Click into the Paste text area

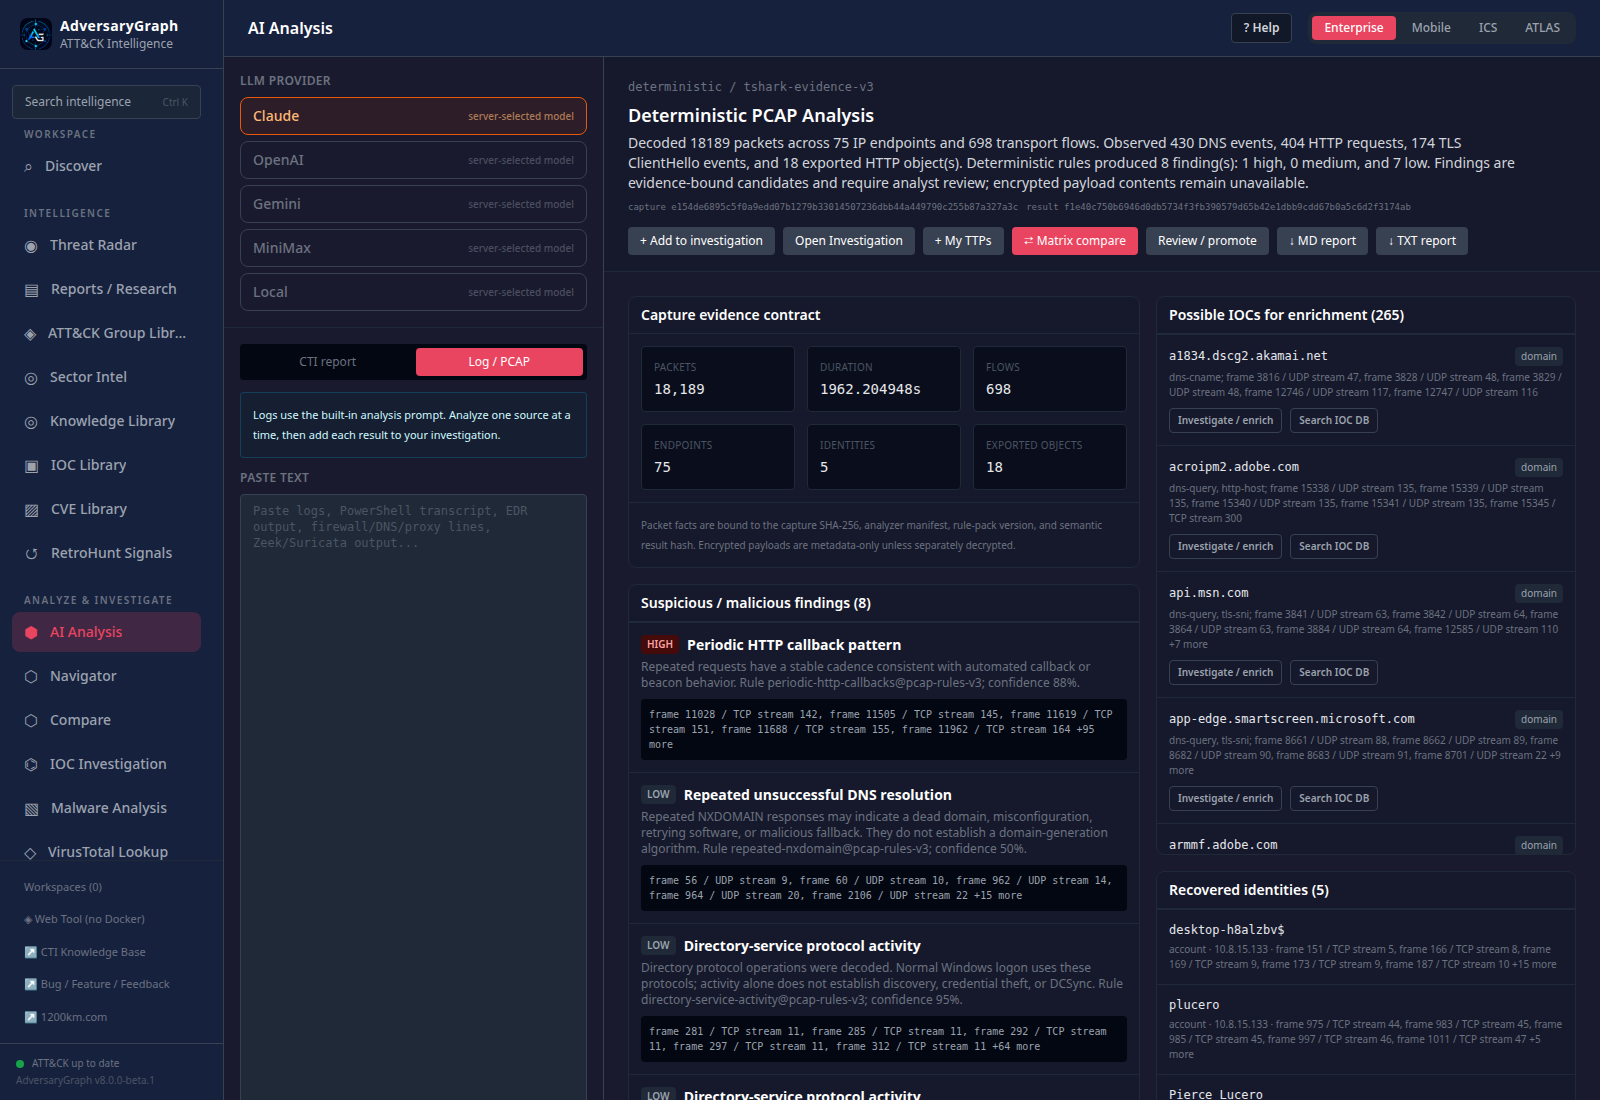(413, 795)
